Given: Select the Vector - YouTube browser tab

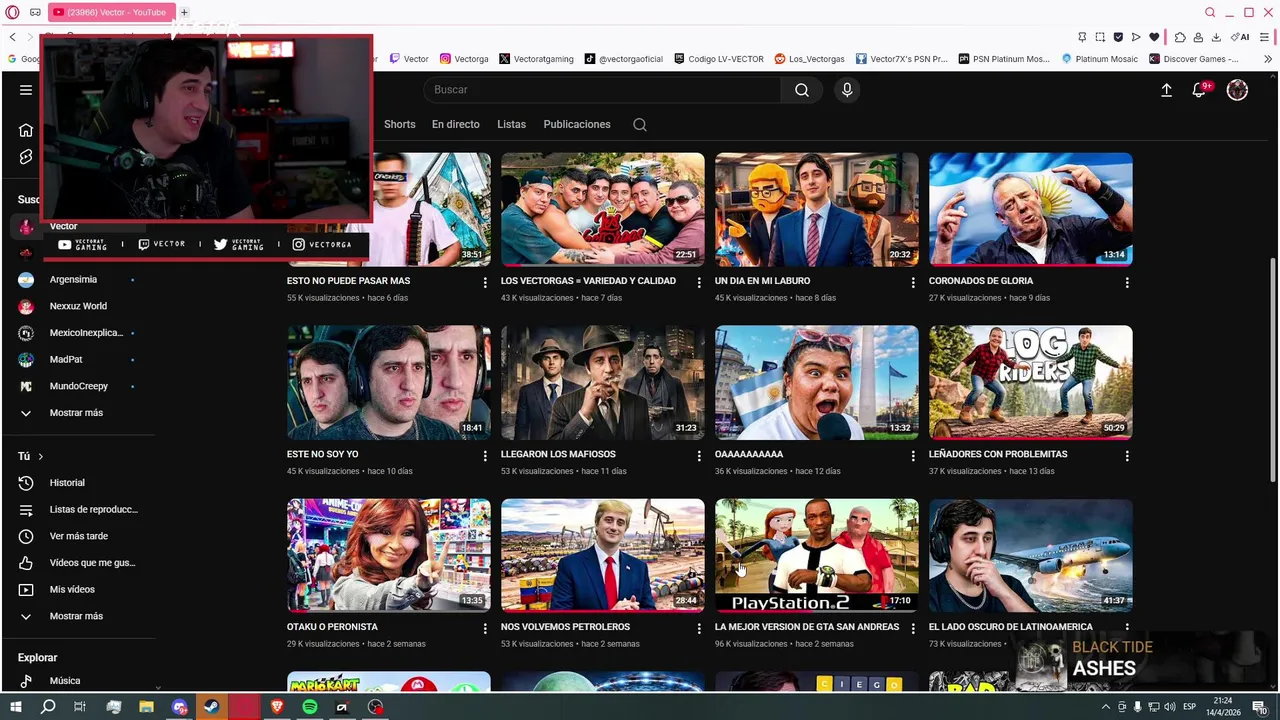Looking at the screenshot, I should (110, 12).
